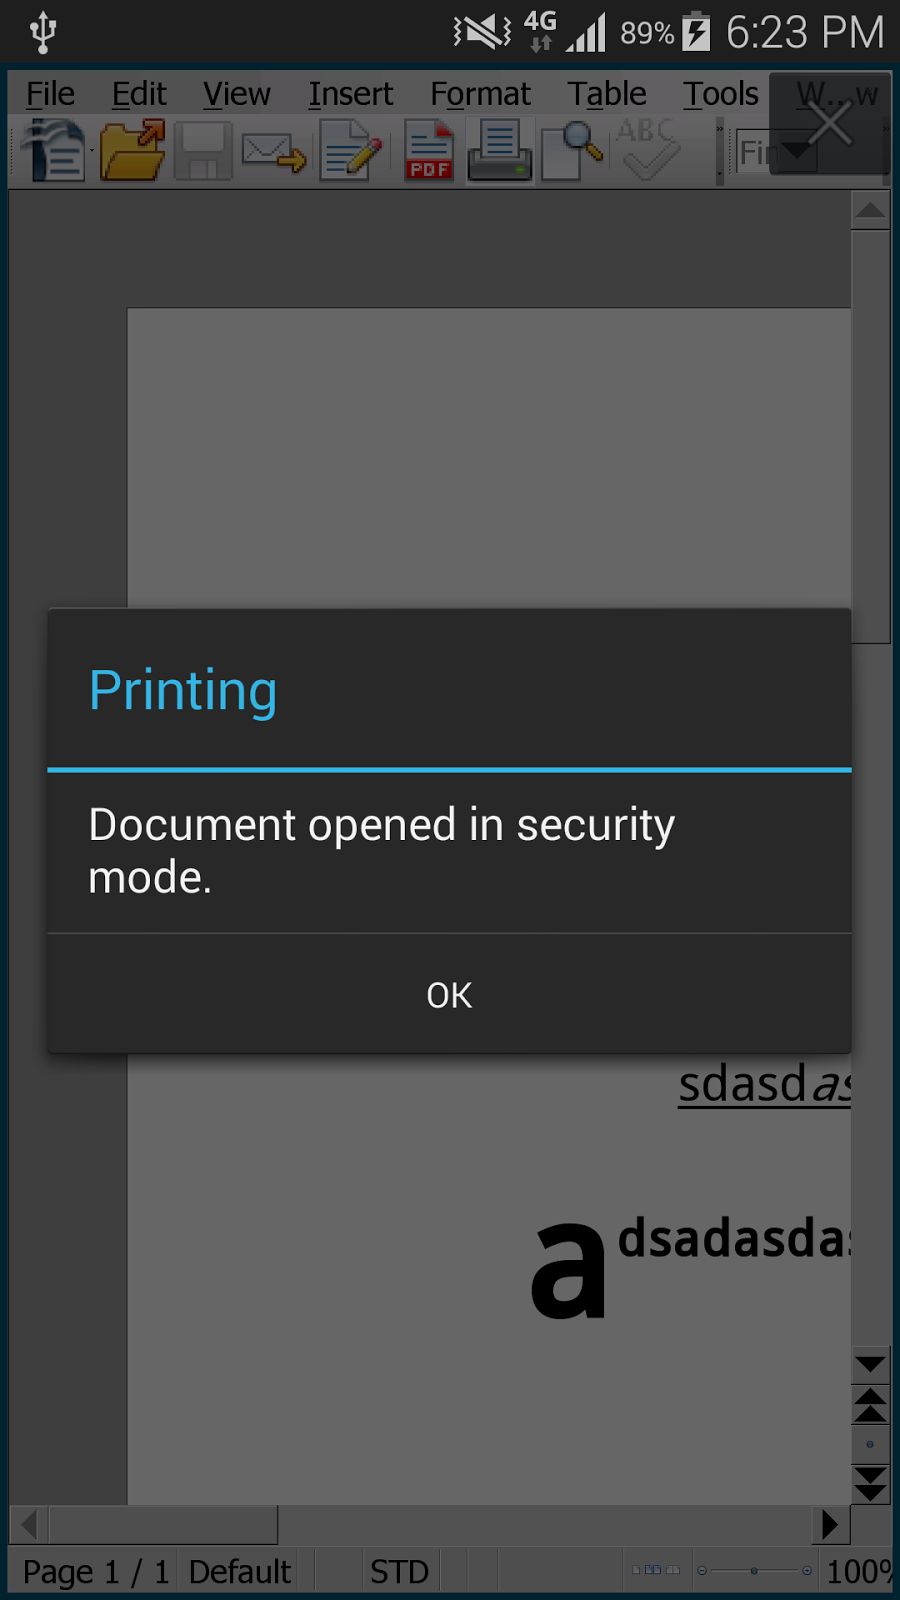Expand the Find field dropdown arrow
The image size is (900, 1600).
point(797,151)
